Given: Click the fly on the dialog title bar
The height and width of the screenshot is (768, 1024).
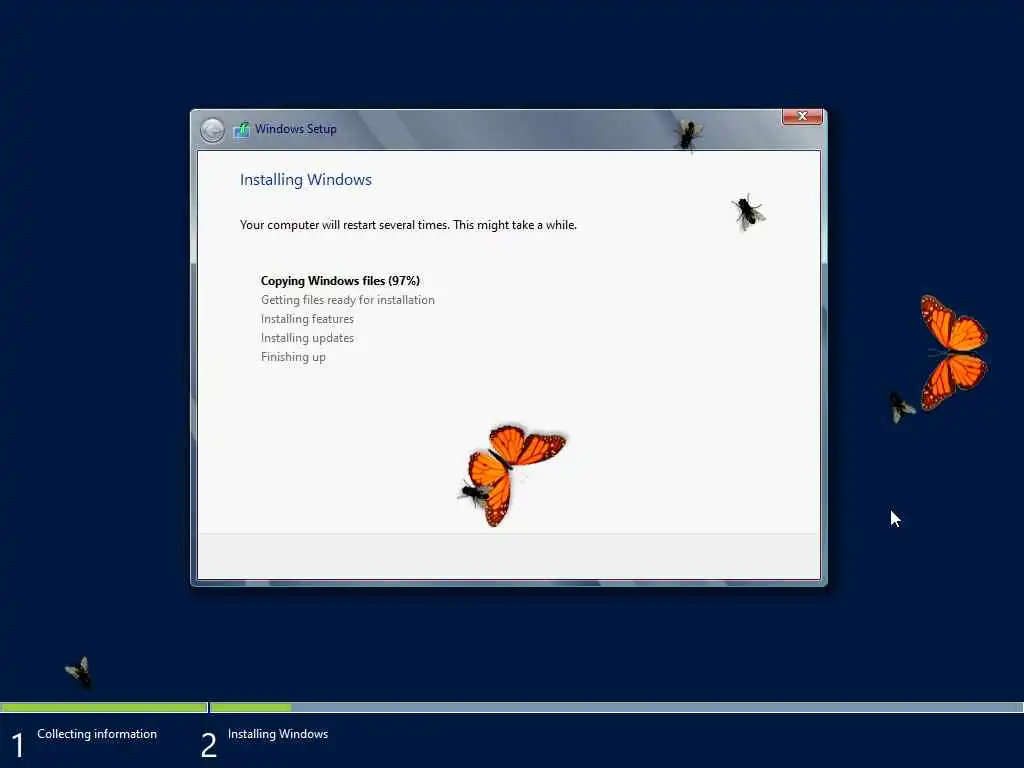Looking at the screenshot, I should tap(688, 135).
